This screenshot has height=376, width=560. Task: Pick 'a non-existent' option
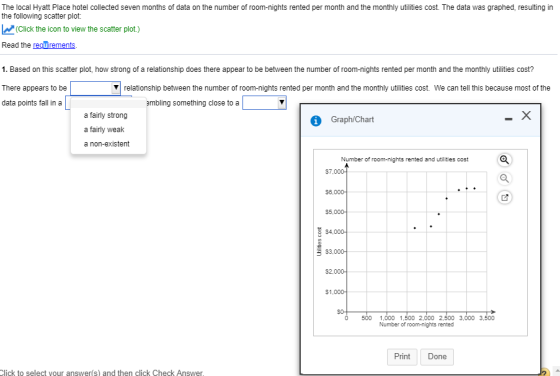click(106, 144)
